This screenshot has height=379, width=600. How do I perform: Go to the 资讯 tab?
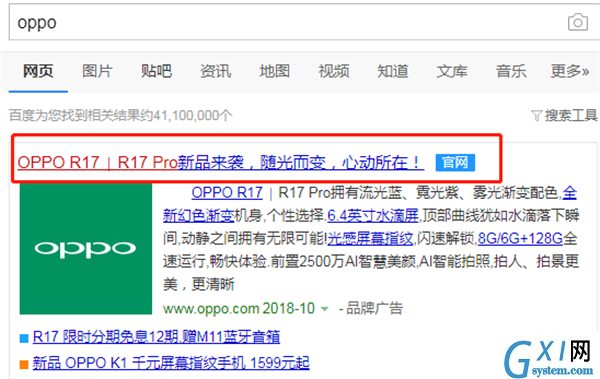coord(215,71)
